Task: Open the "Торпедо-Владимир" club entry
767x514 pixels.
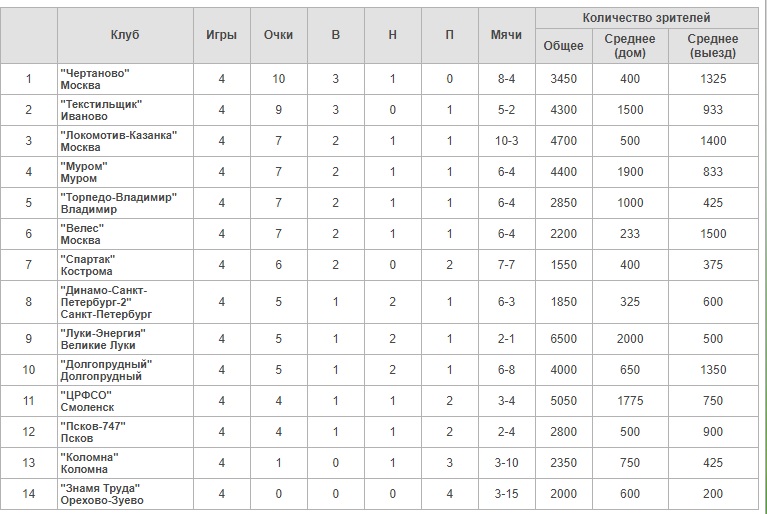Action: pyautogui.click(x=119, y=203)
